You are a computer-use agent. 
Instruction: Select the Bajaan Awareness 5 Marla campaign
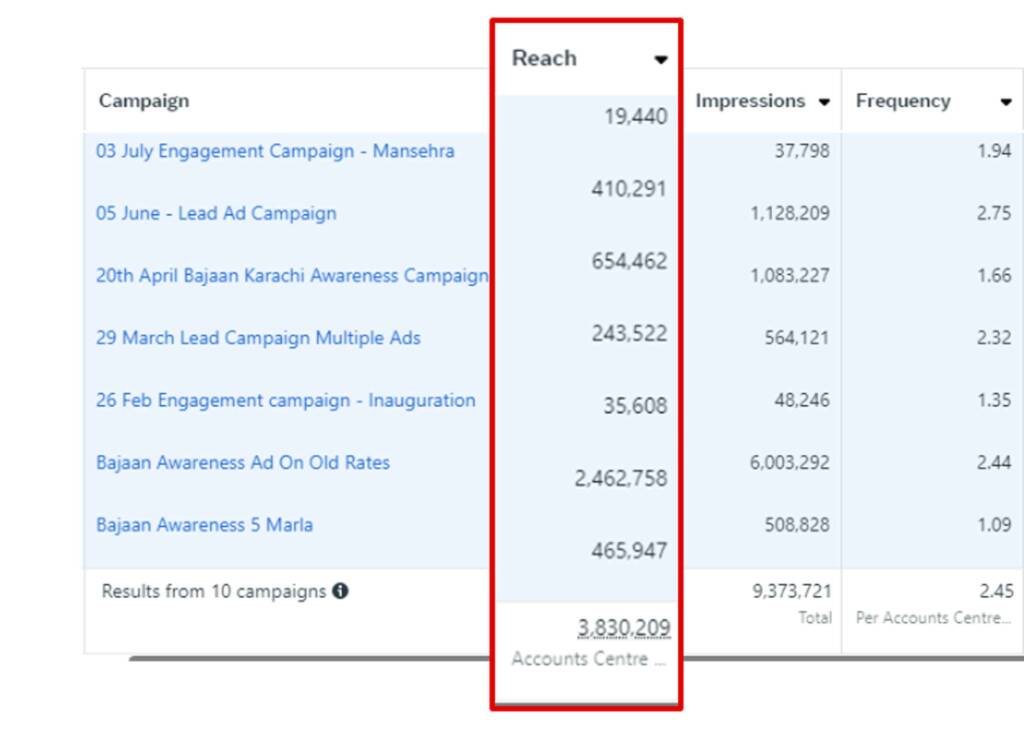pos(204,525)
